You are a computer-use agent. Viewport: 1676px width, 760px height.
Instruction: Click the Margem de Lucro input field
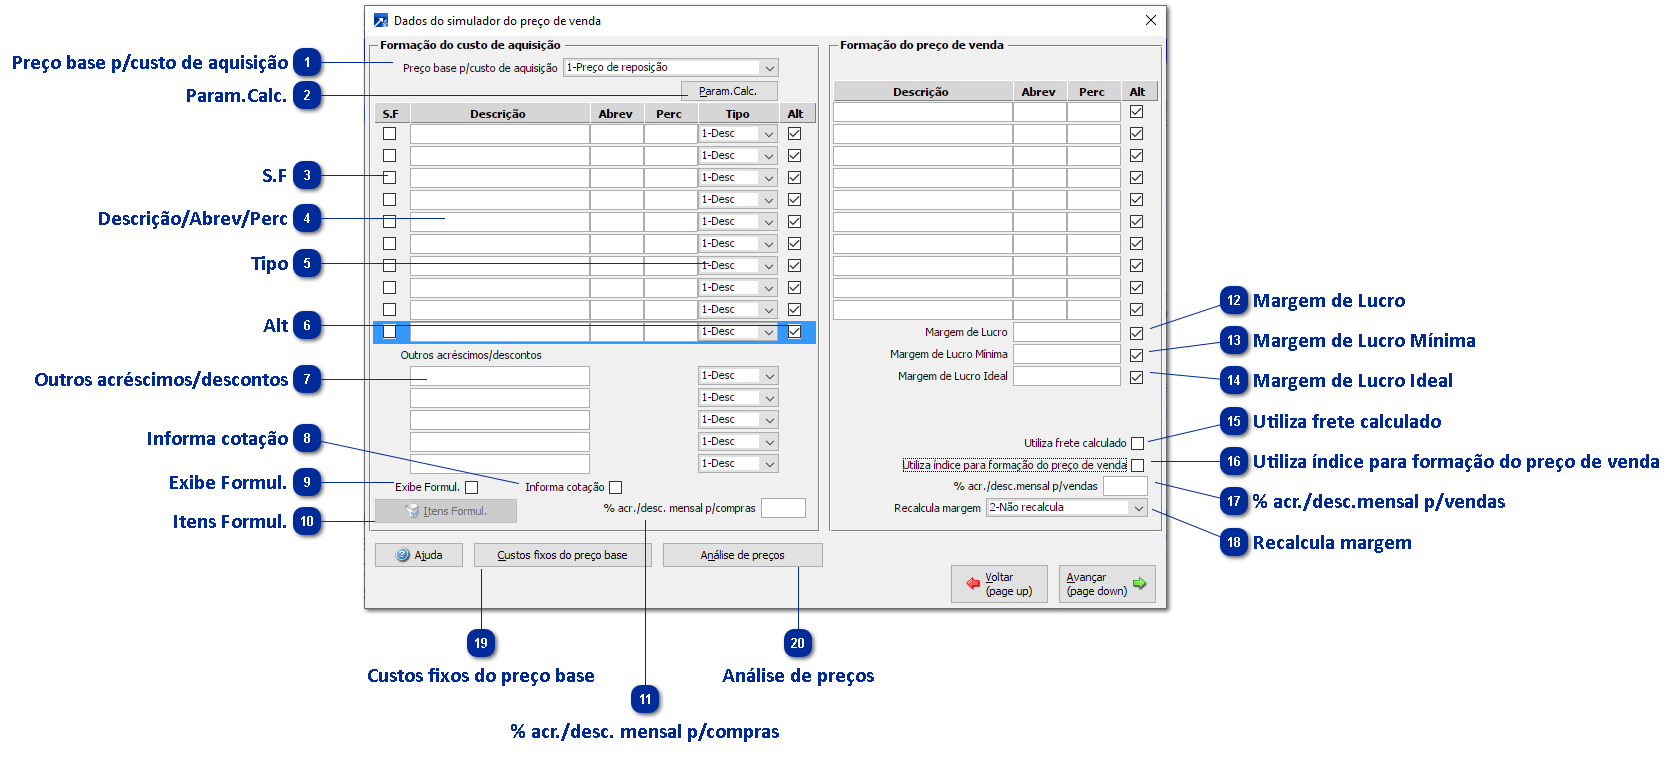pyautogui.click(x=1067, y=332)
